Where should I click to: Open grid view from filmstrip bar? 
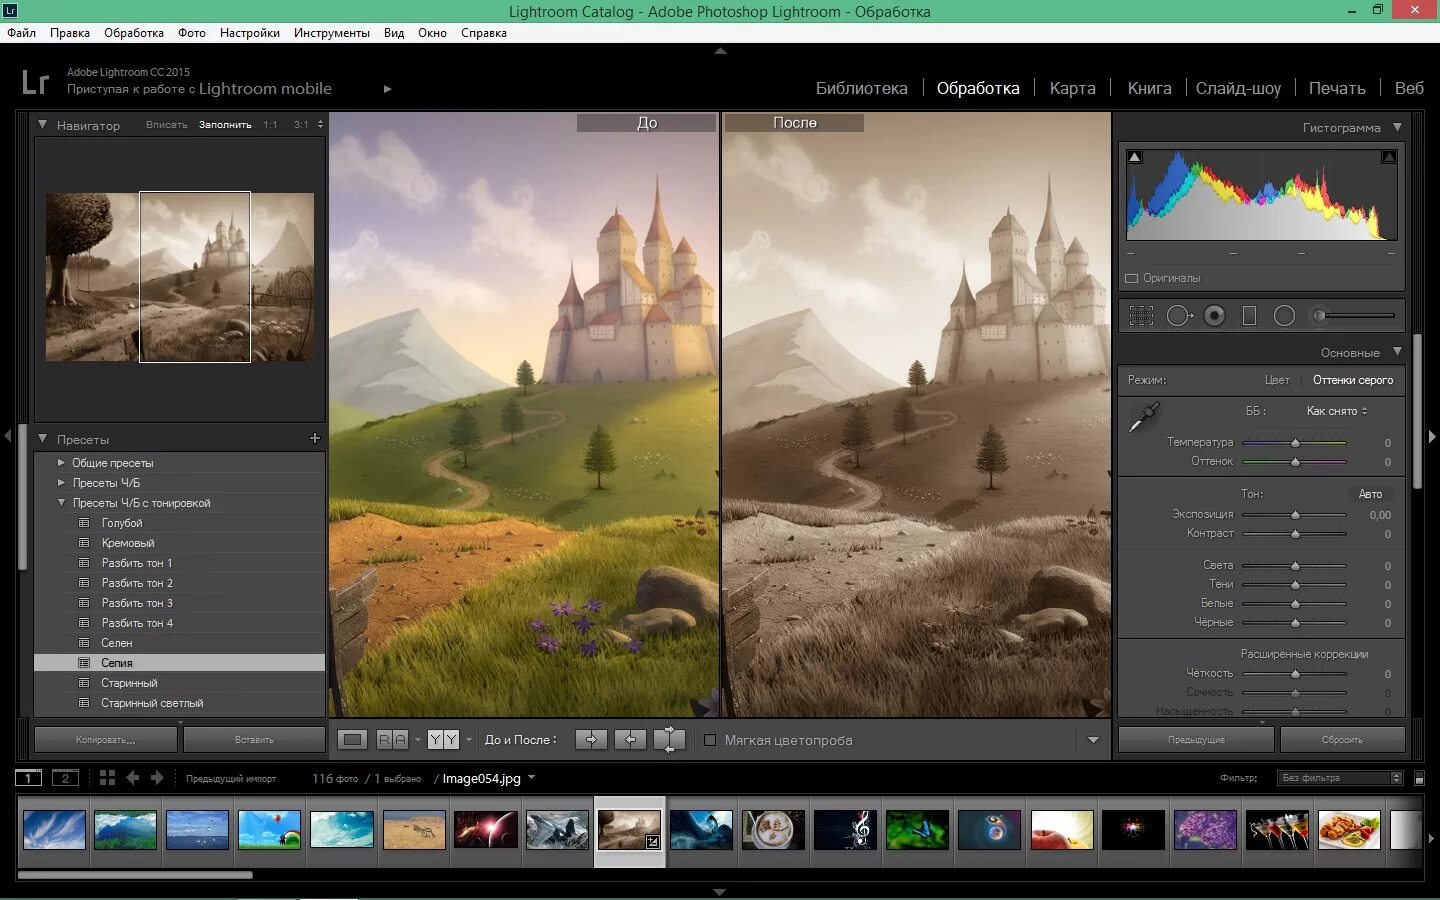(x=107, y=778)
